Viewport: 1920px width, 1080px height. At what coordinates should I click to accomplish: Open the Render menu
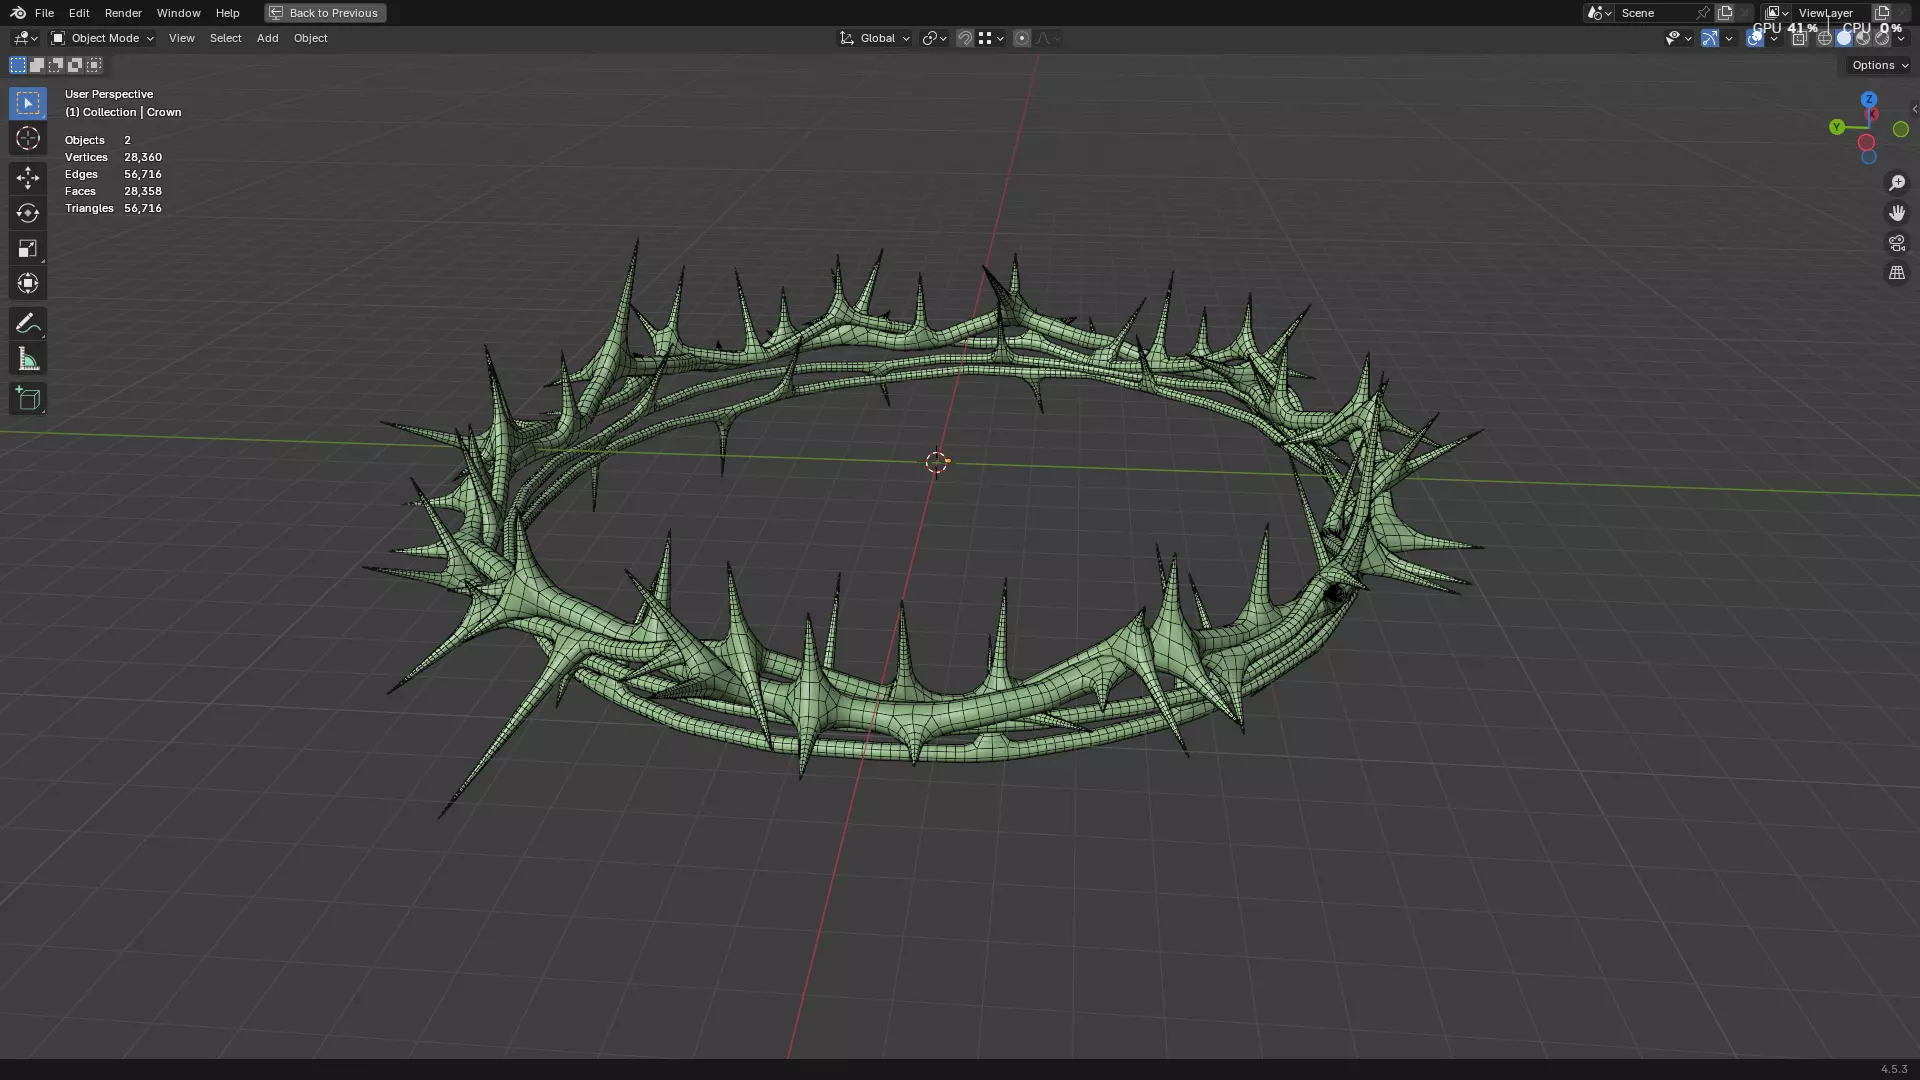[123, 13]
